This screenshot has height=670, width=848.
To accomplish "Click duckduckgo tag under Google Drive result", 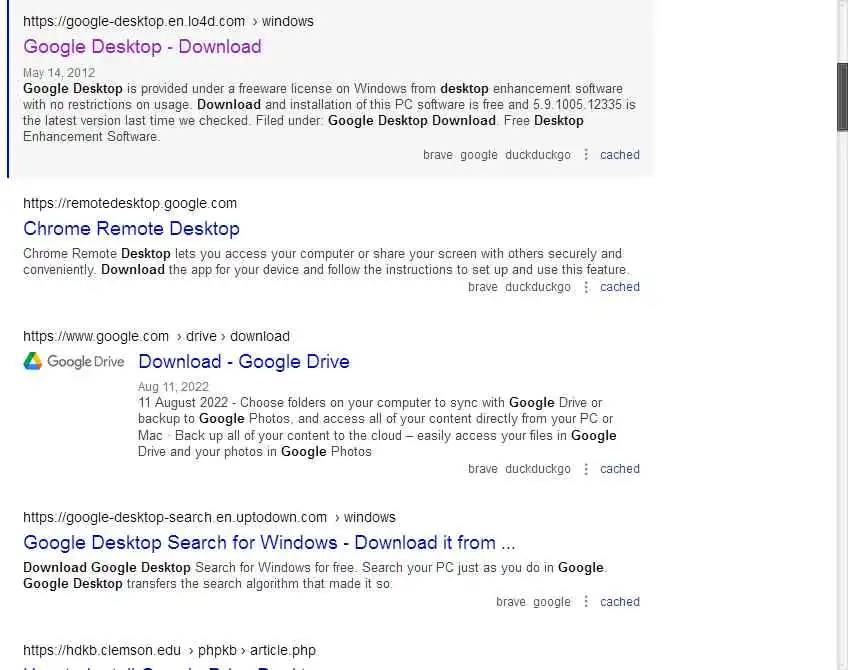I will [538, 469].
